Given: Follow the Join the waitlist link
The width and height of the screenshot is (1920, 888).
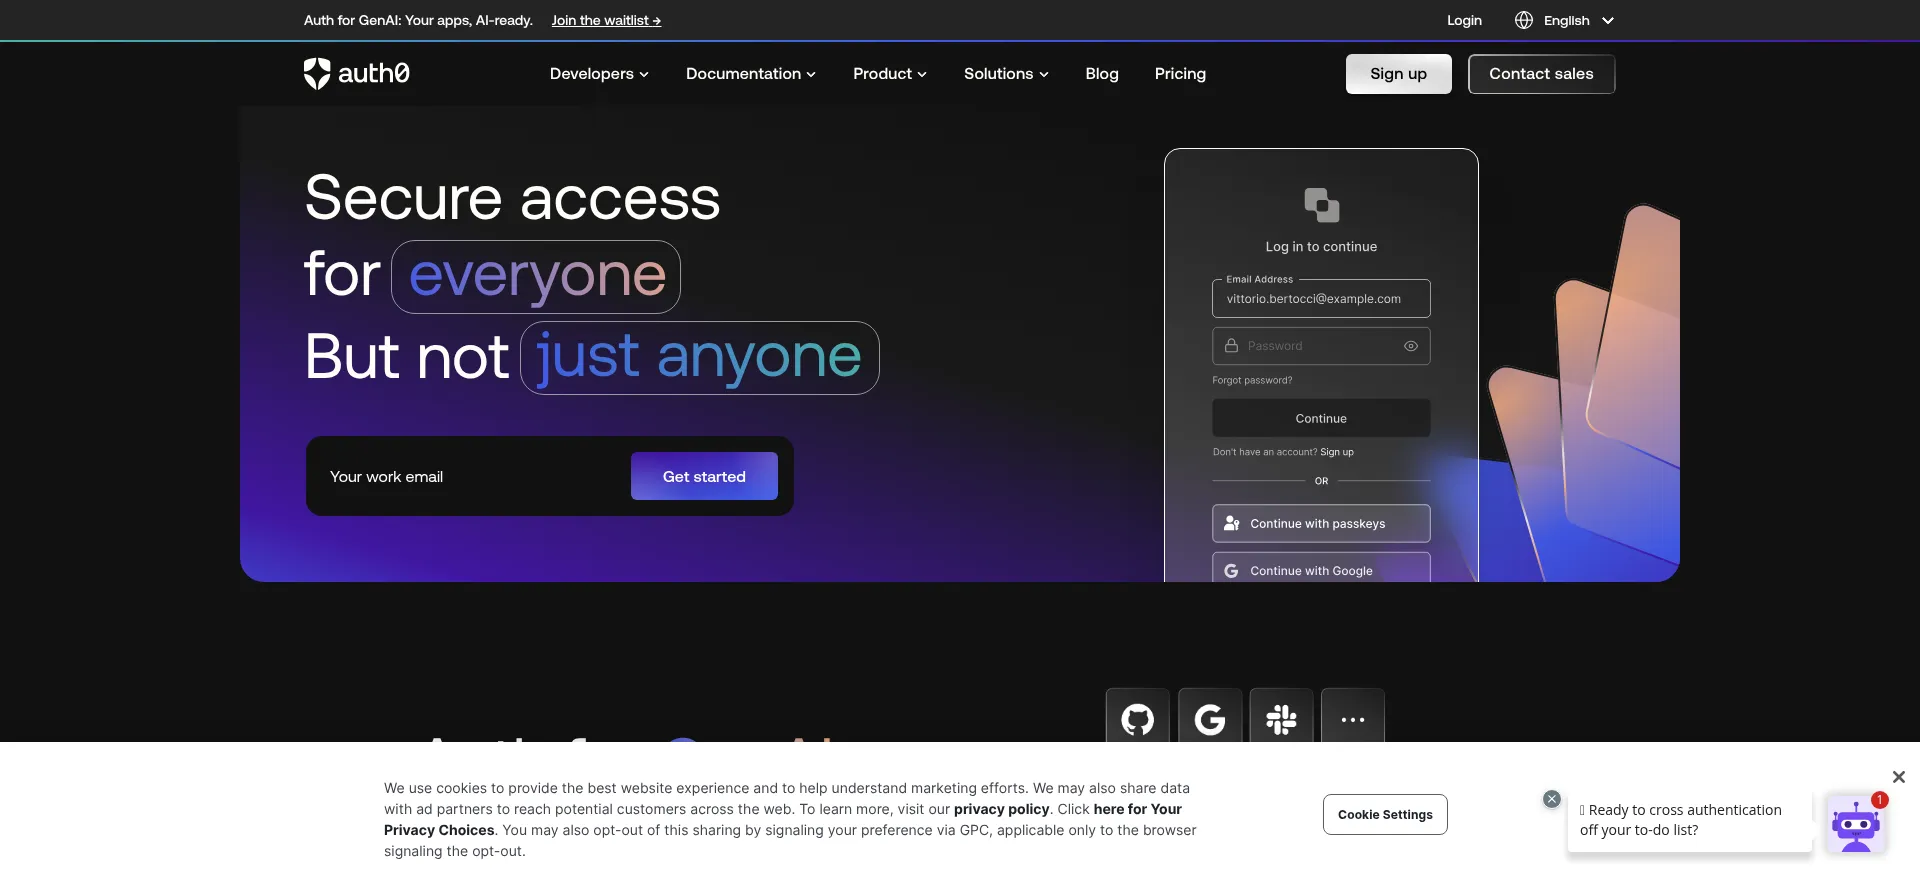Looking at the screenshot, I should [606, 20].
